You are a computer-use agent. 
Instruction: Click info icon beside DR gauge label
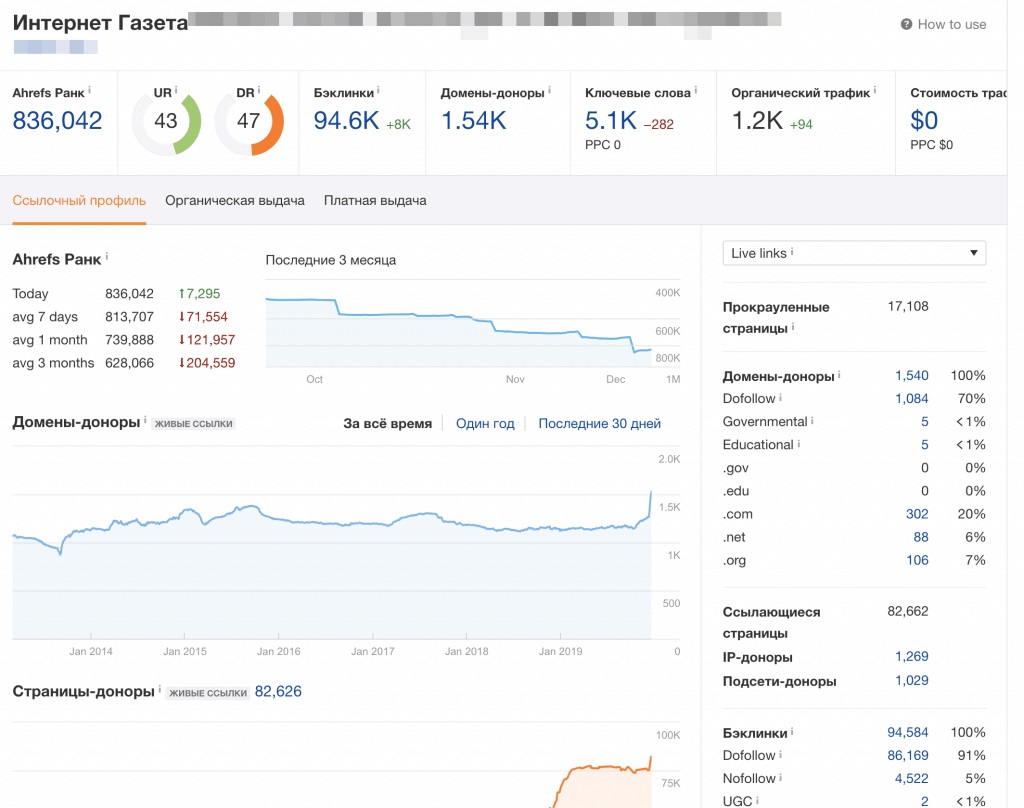pos(259,90)
